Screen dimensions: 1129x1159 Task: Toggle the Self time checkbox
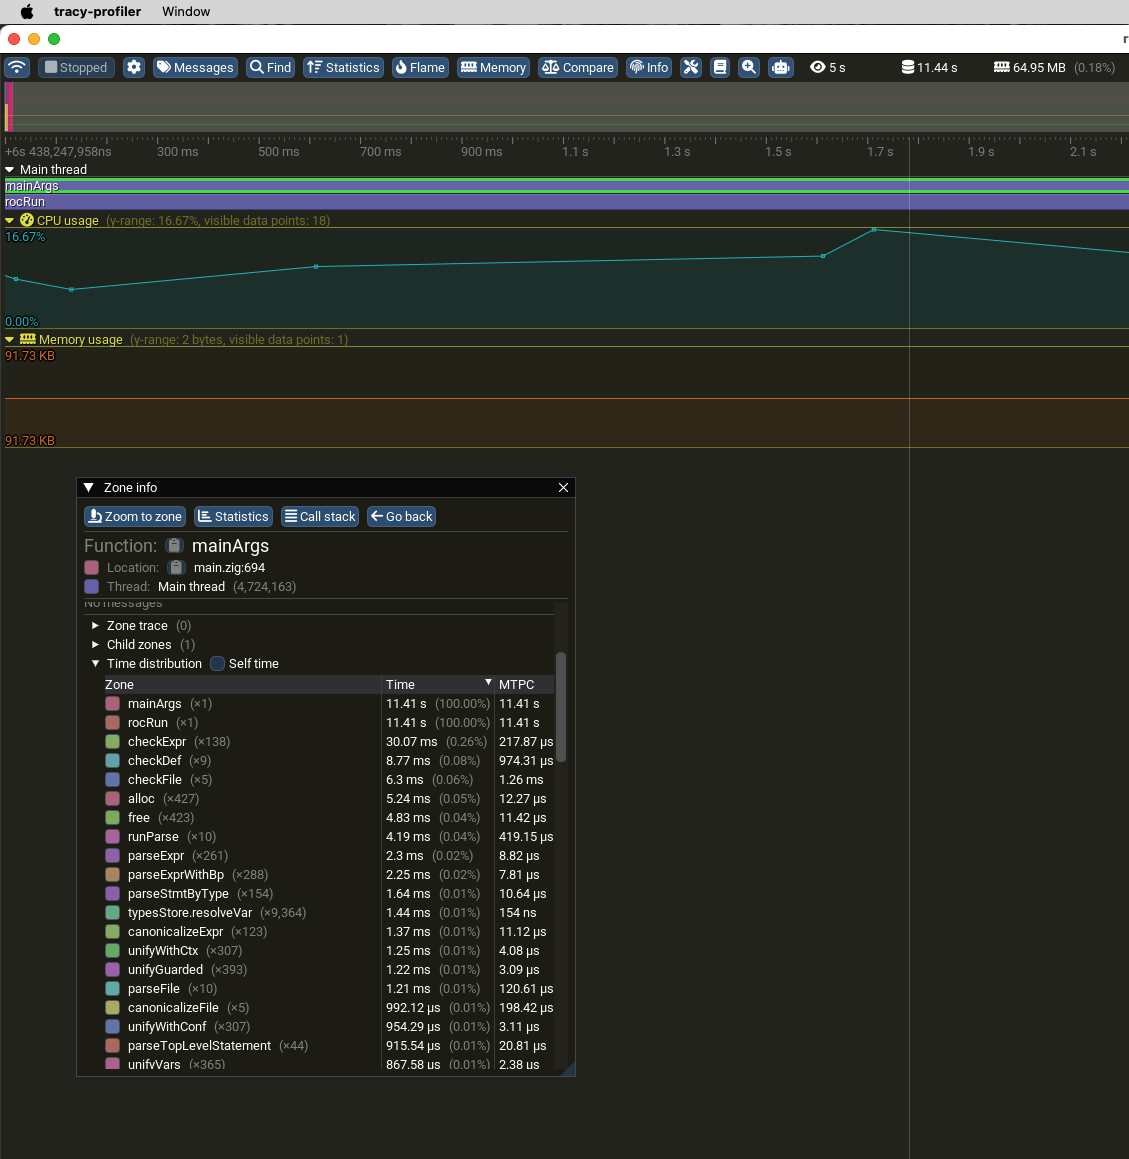[x=217, y=664]
